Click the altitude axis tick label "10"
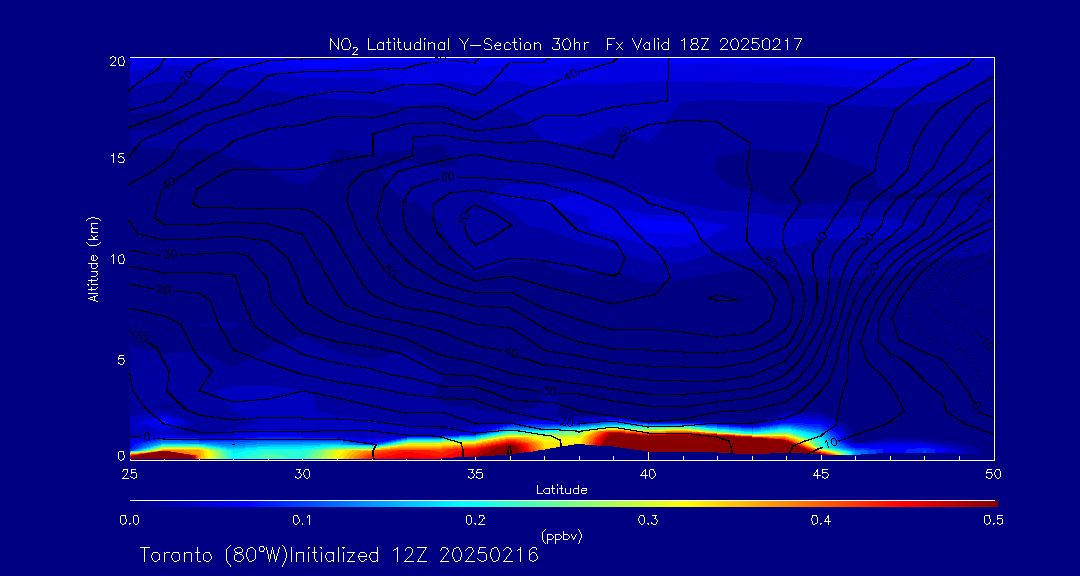The image size is (1080, 576). [x=117, y=259]
